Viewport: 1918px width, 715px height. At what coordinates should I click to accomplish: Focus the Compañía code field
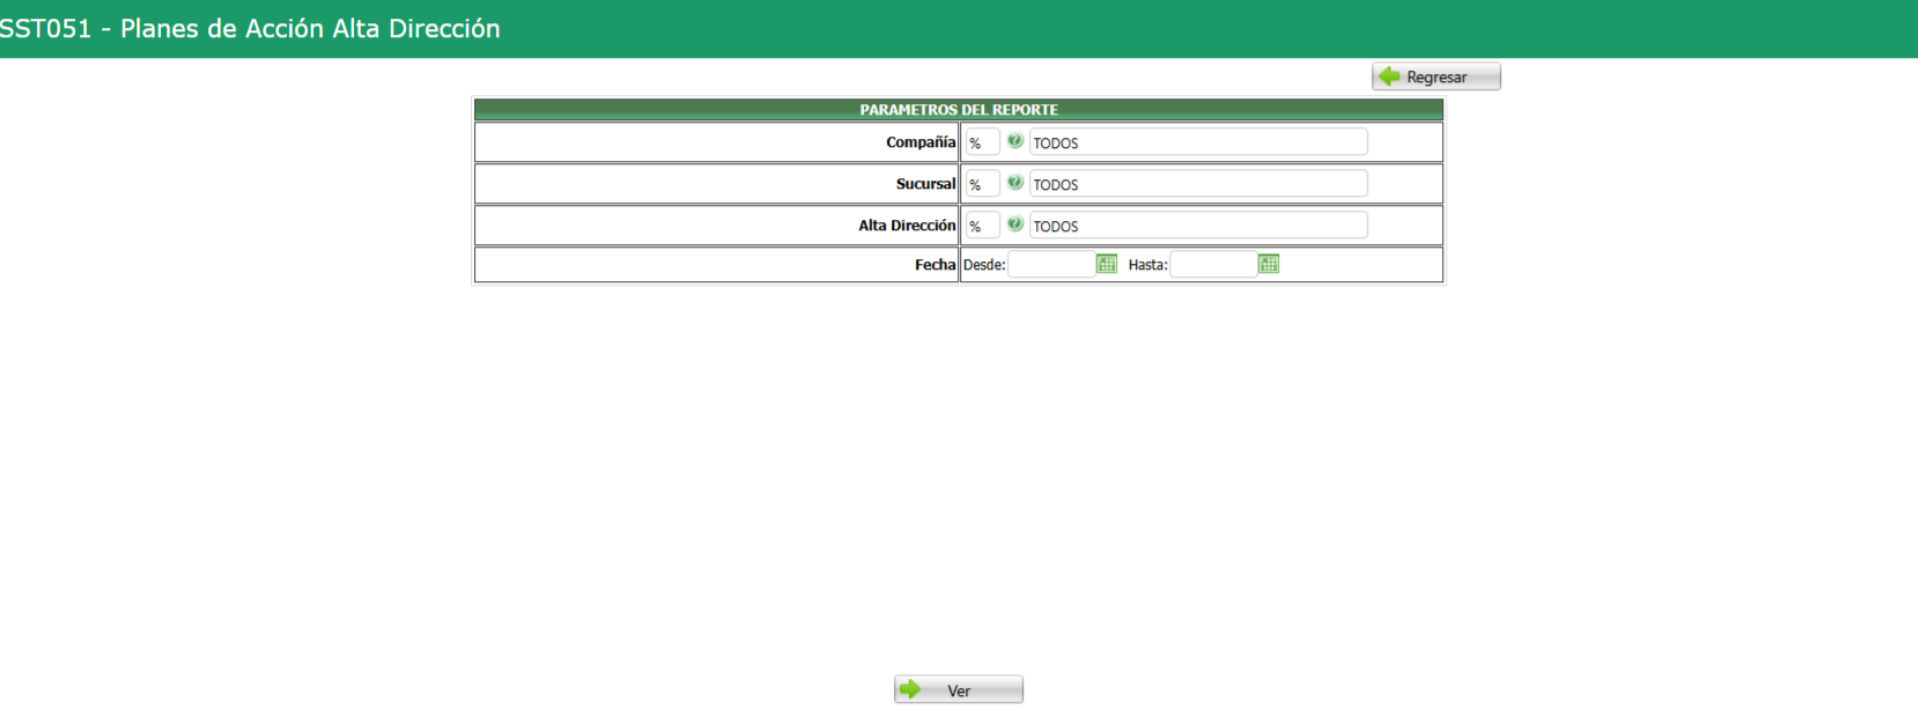(x=983, y=142)
